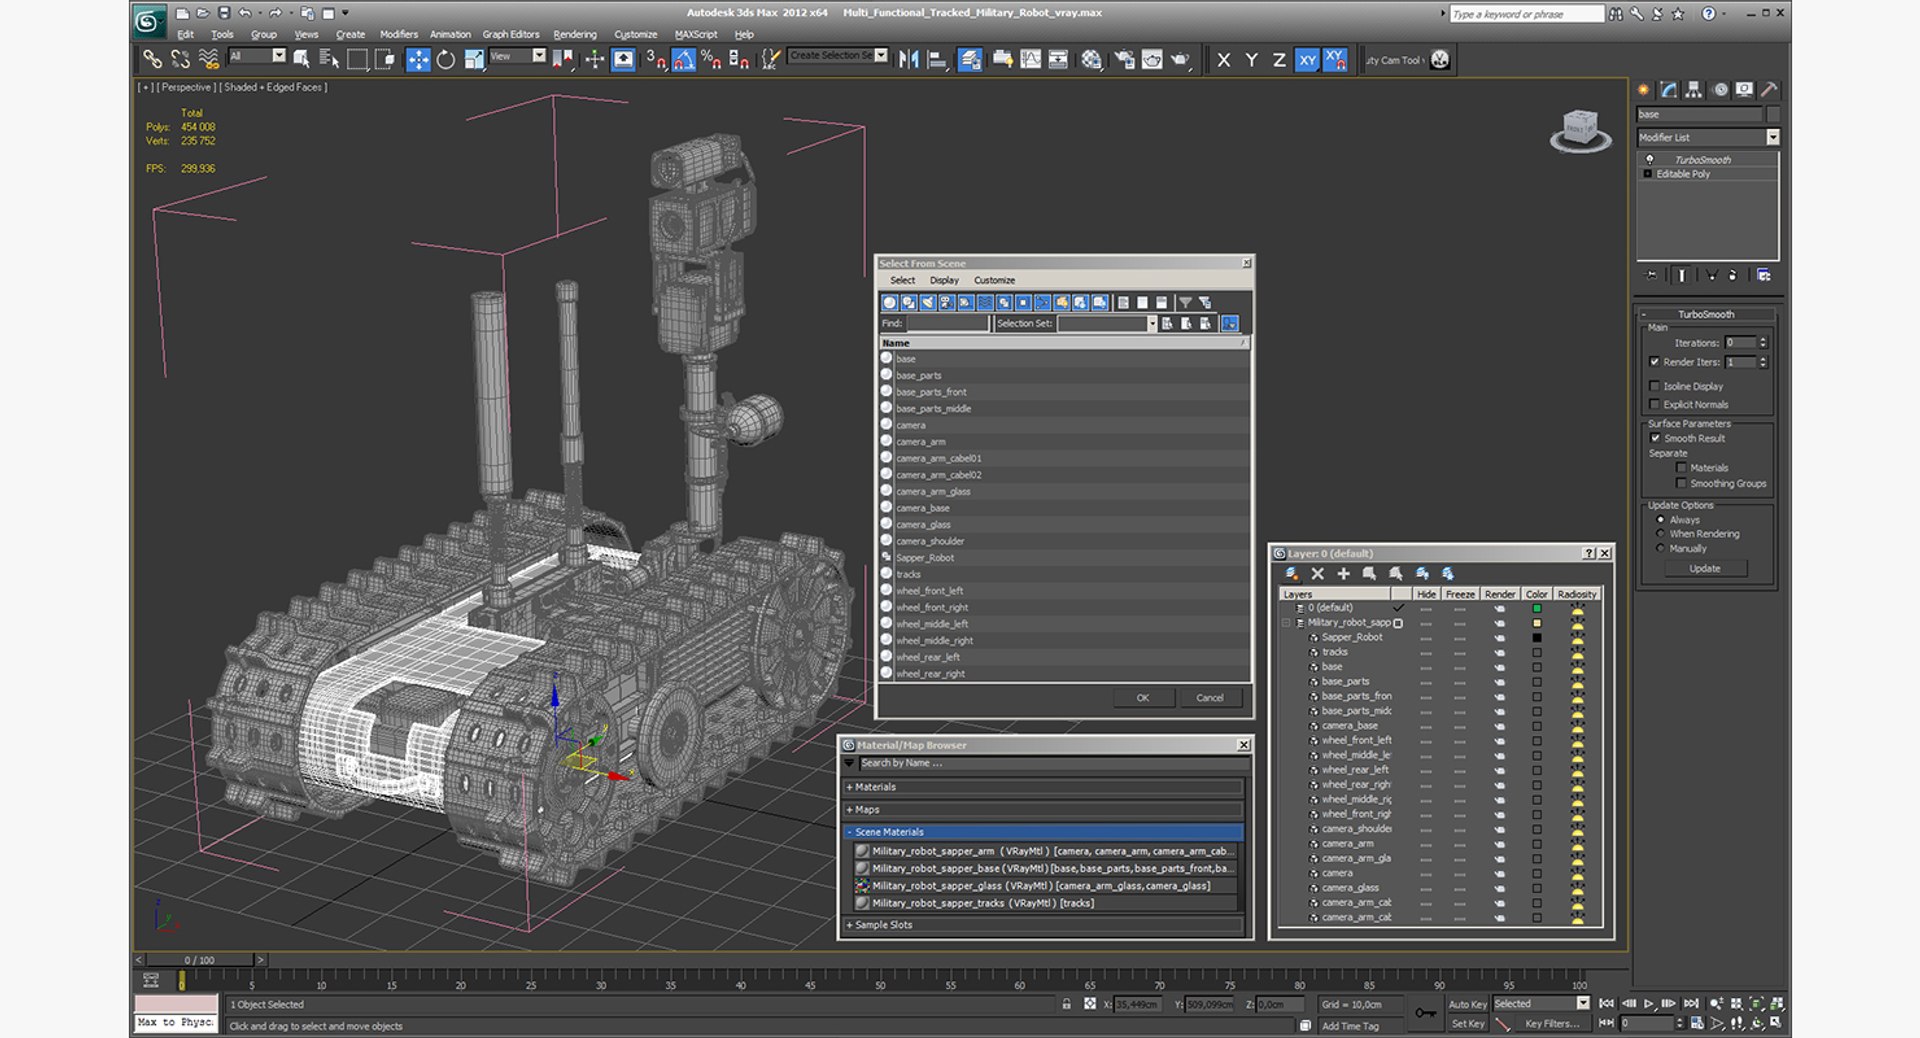1920x1038 pixels.
Task: Choose the Select and Link tool
Action: (152, 59)
